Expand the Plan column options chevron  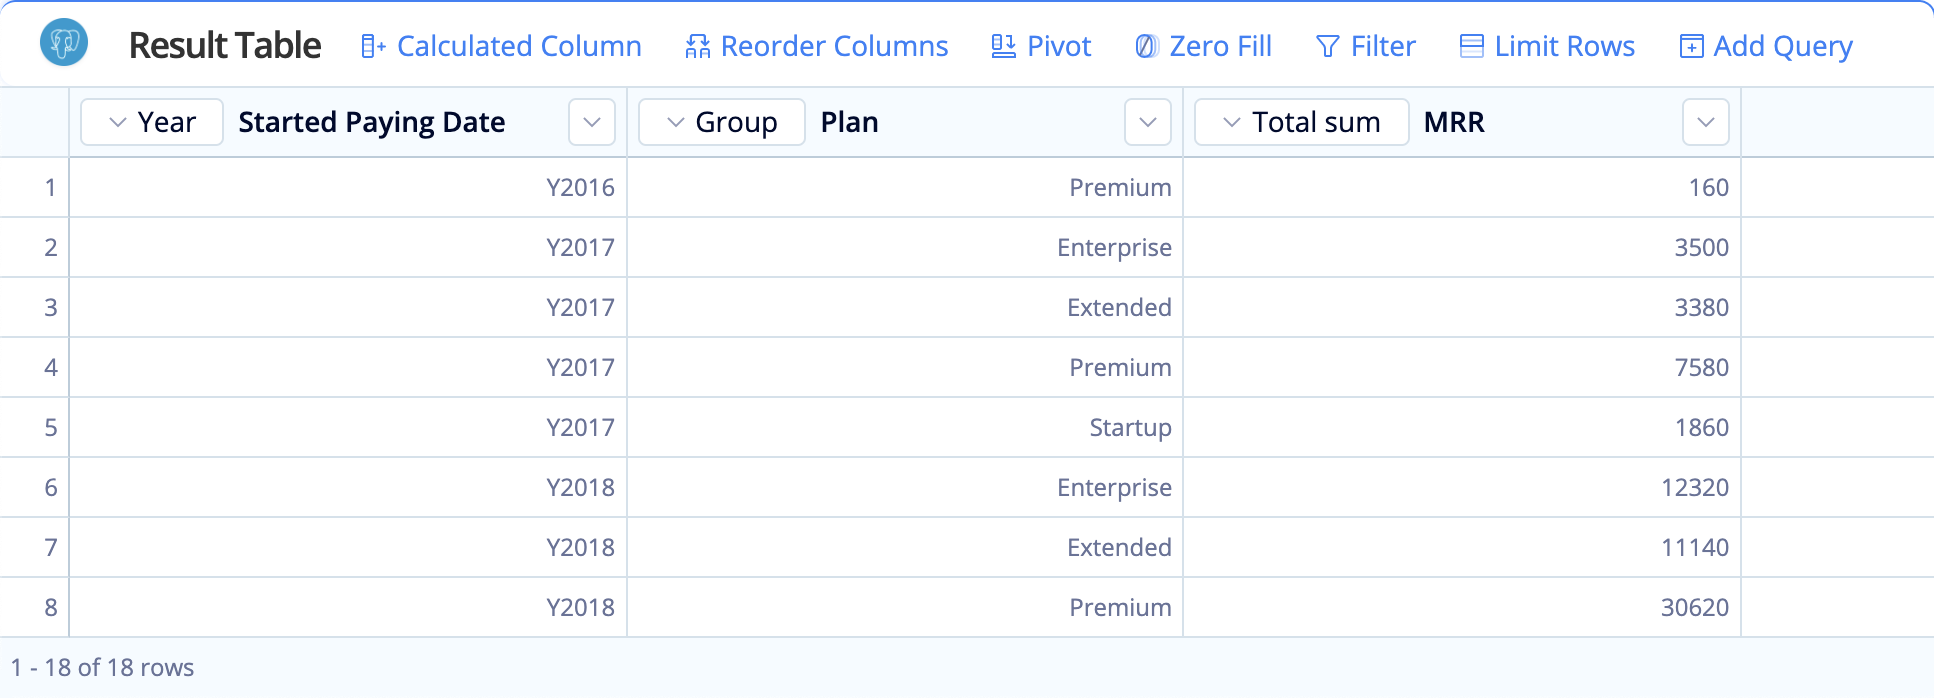click(1148, 122)
